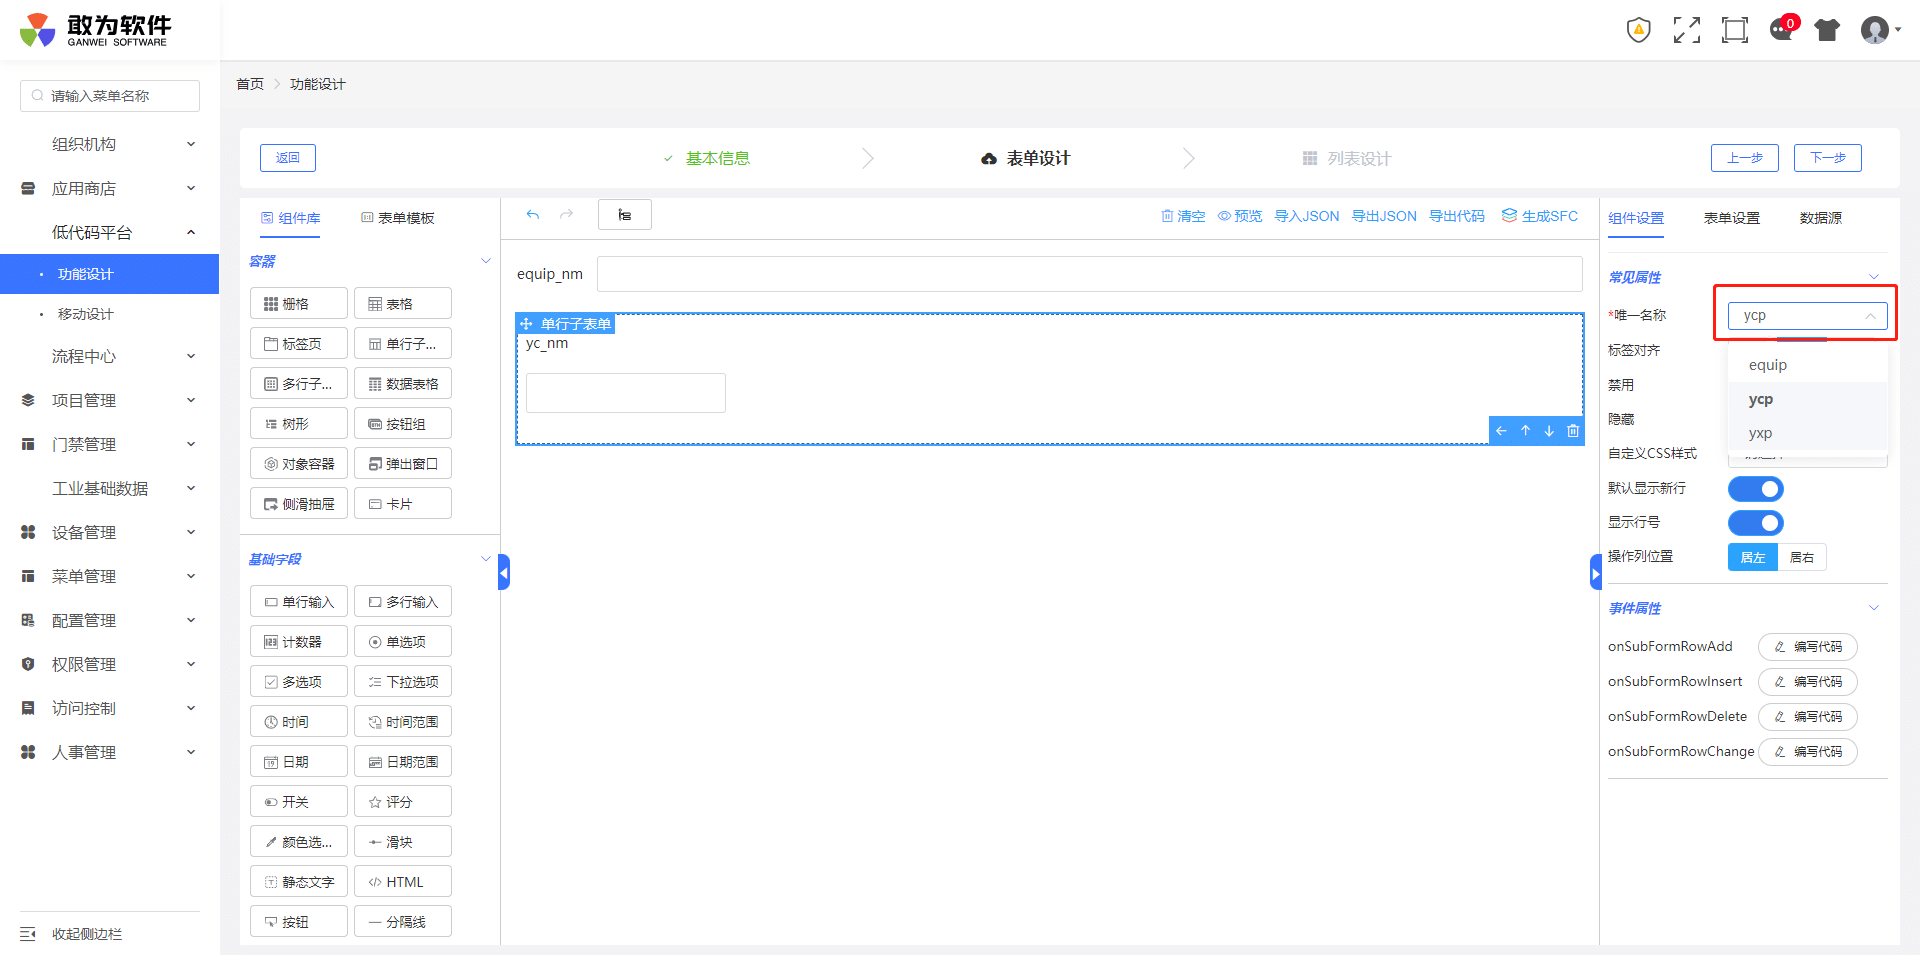Enter fullscreen with the expand arrows icon

tap(1686, 30)
